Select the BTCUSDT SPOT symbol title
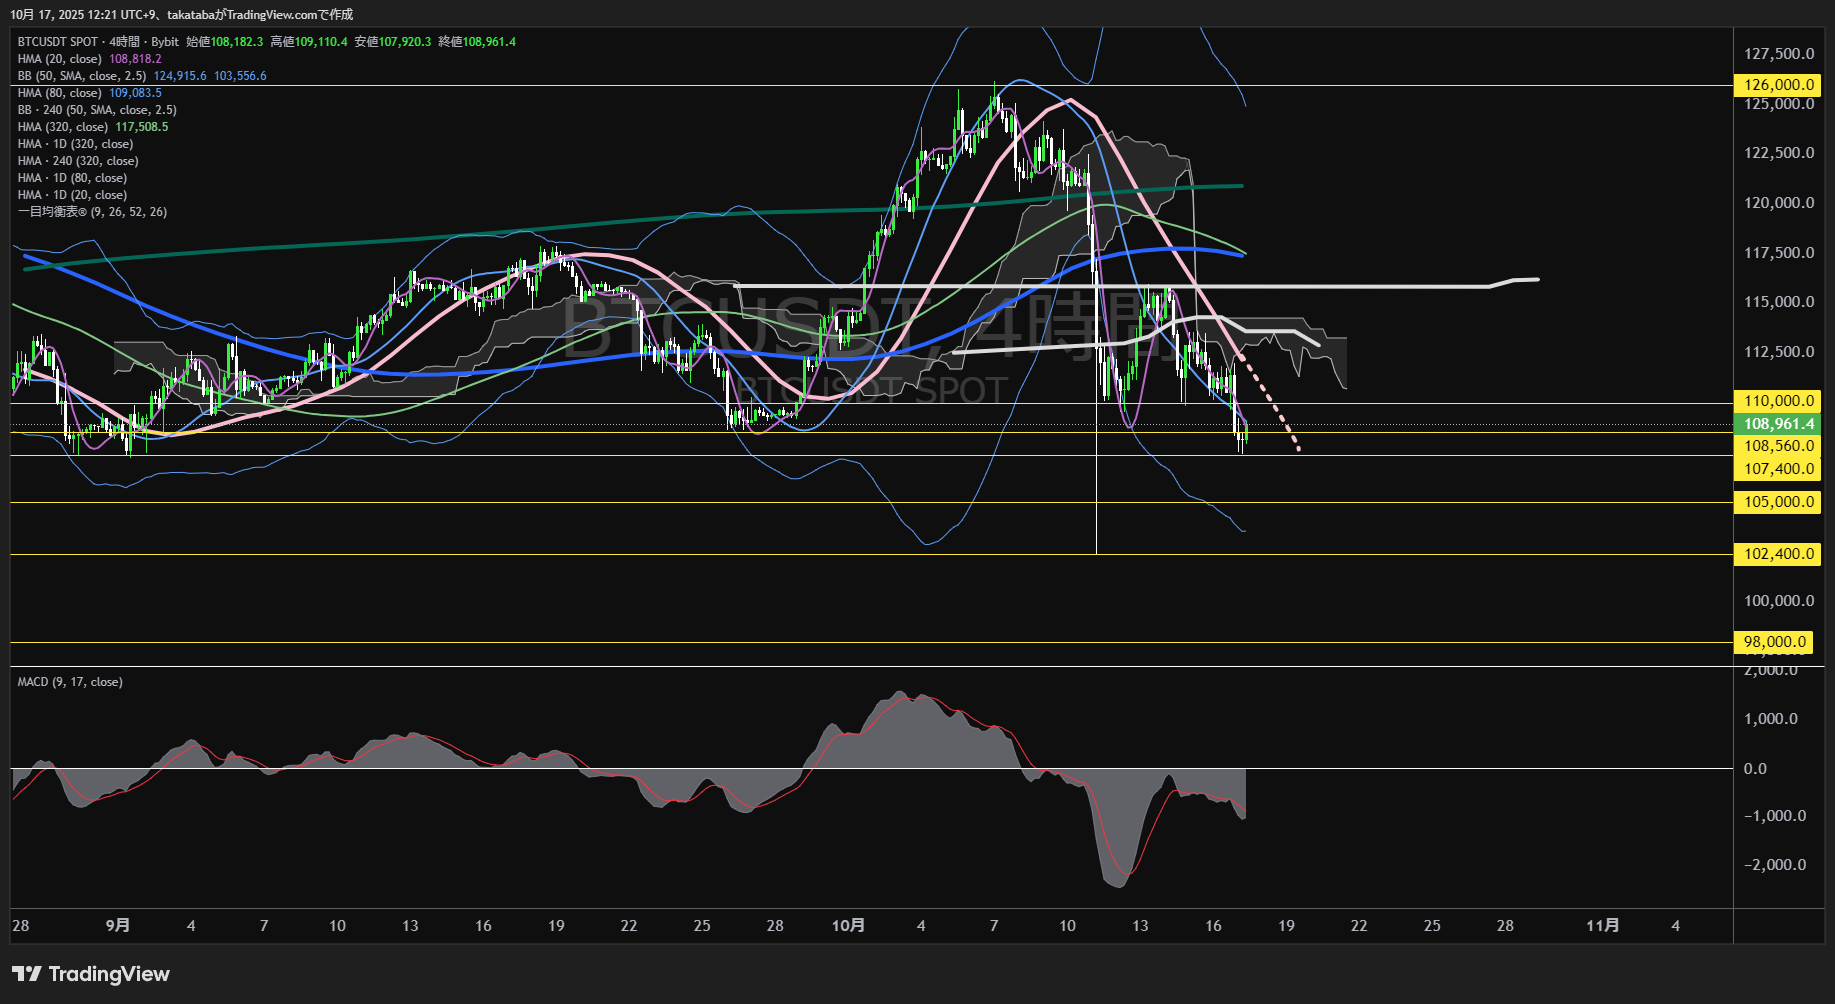1835x1004 pixels. pyautogui.click(x=58, y=42)
